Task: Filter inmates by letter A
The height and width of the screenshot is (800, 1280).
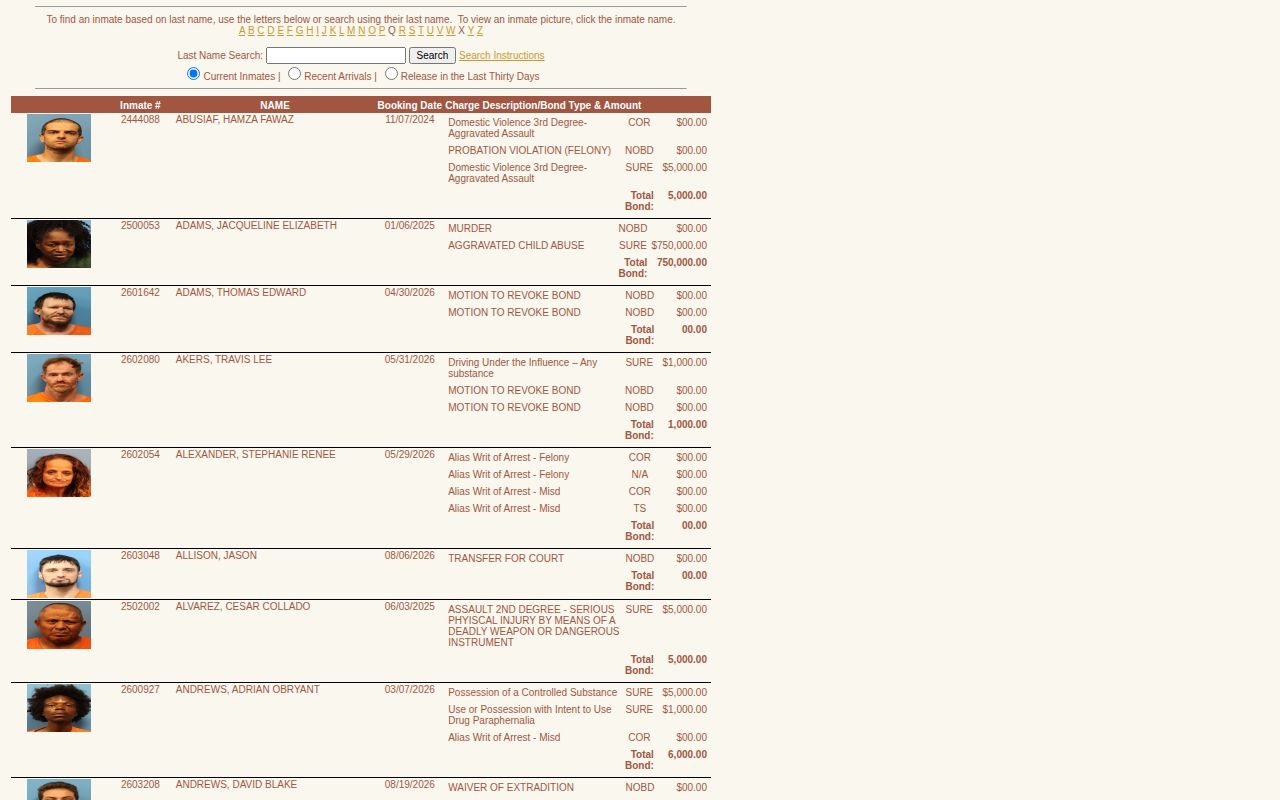Action: coord(242,31)
